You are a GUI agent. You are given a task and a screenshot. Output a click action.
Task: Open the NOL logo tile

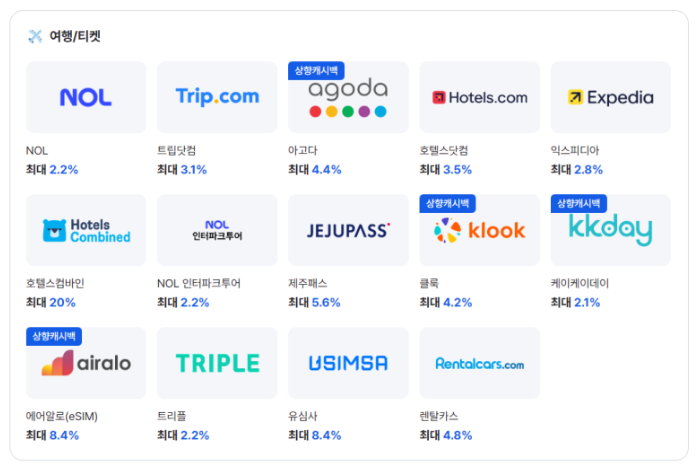86,97
